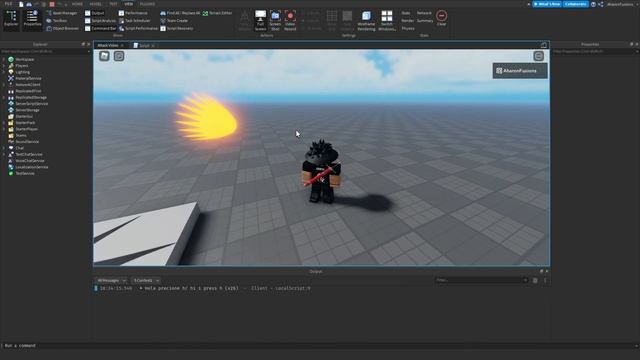Expand the Lighting tree node
Screen dimensions: 640x360
point(4,72)
